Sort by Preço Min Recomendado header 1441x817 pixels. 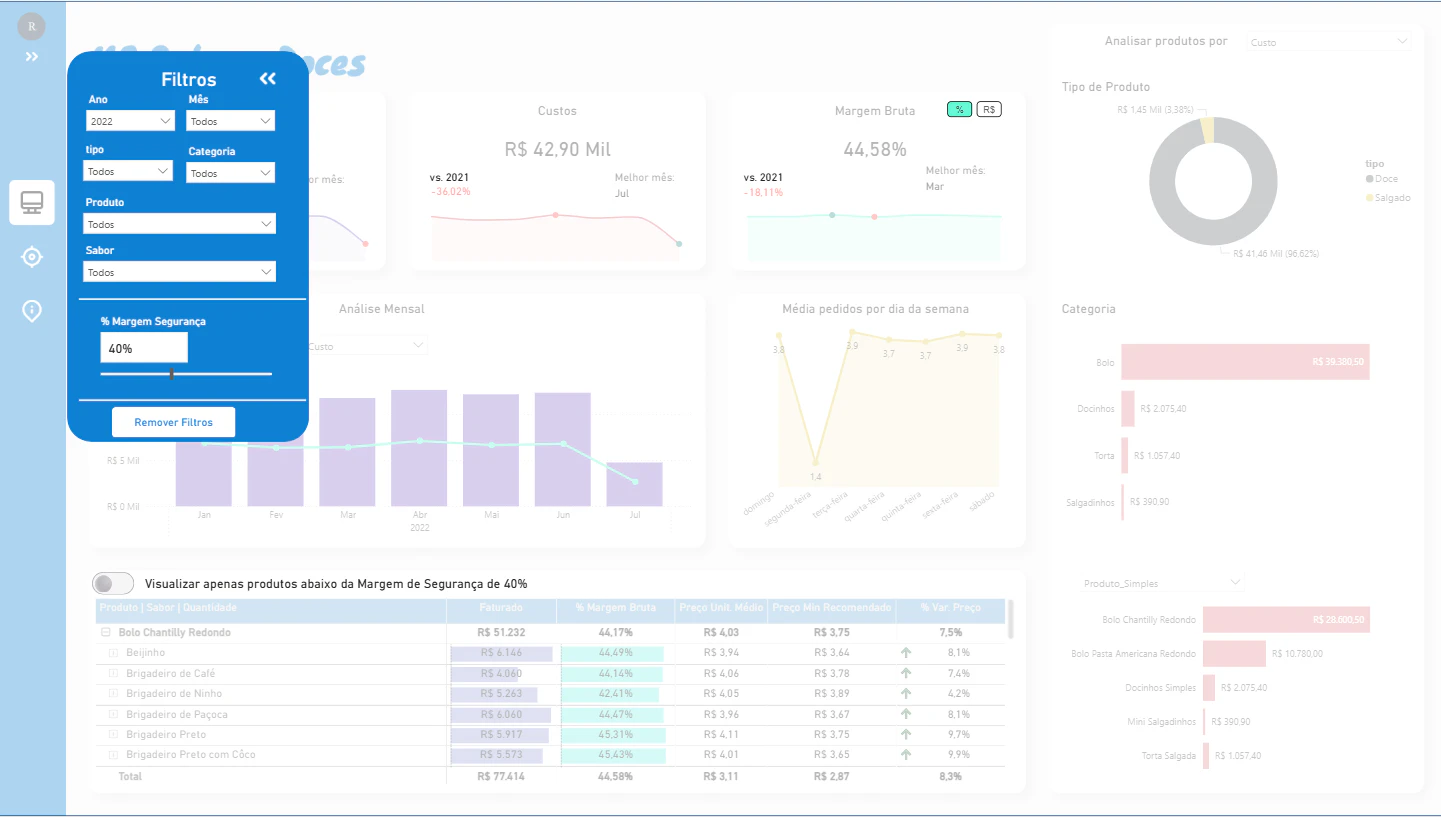tap(831, 608)
